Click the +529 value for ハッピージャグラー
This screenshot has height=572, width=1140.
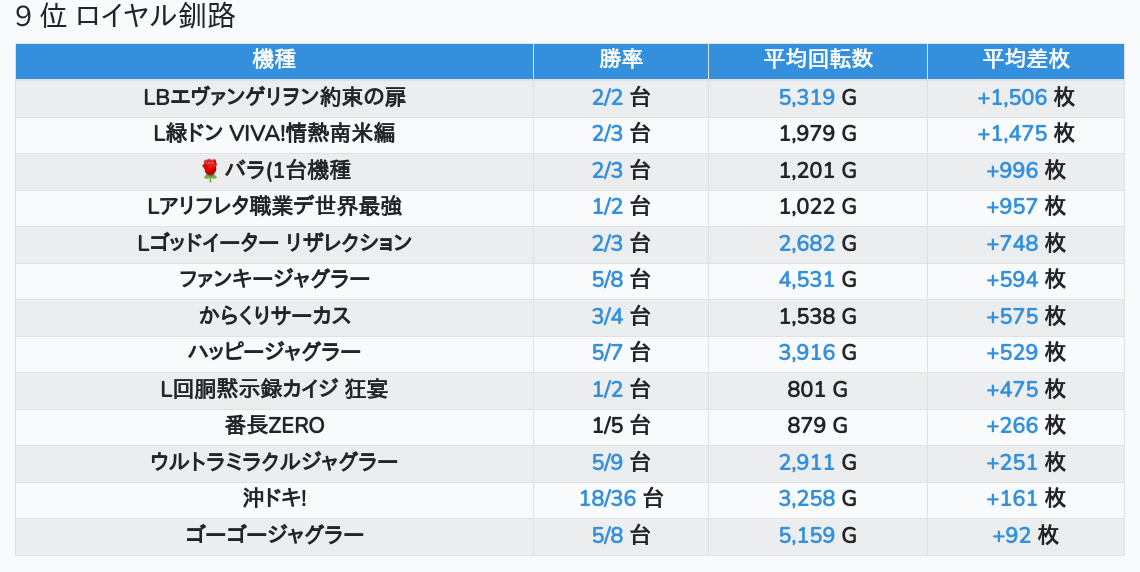[1012, 352]
